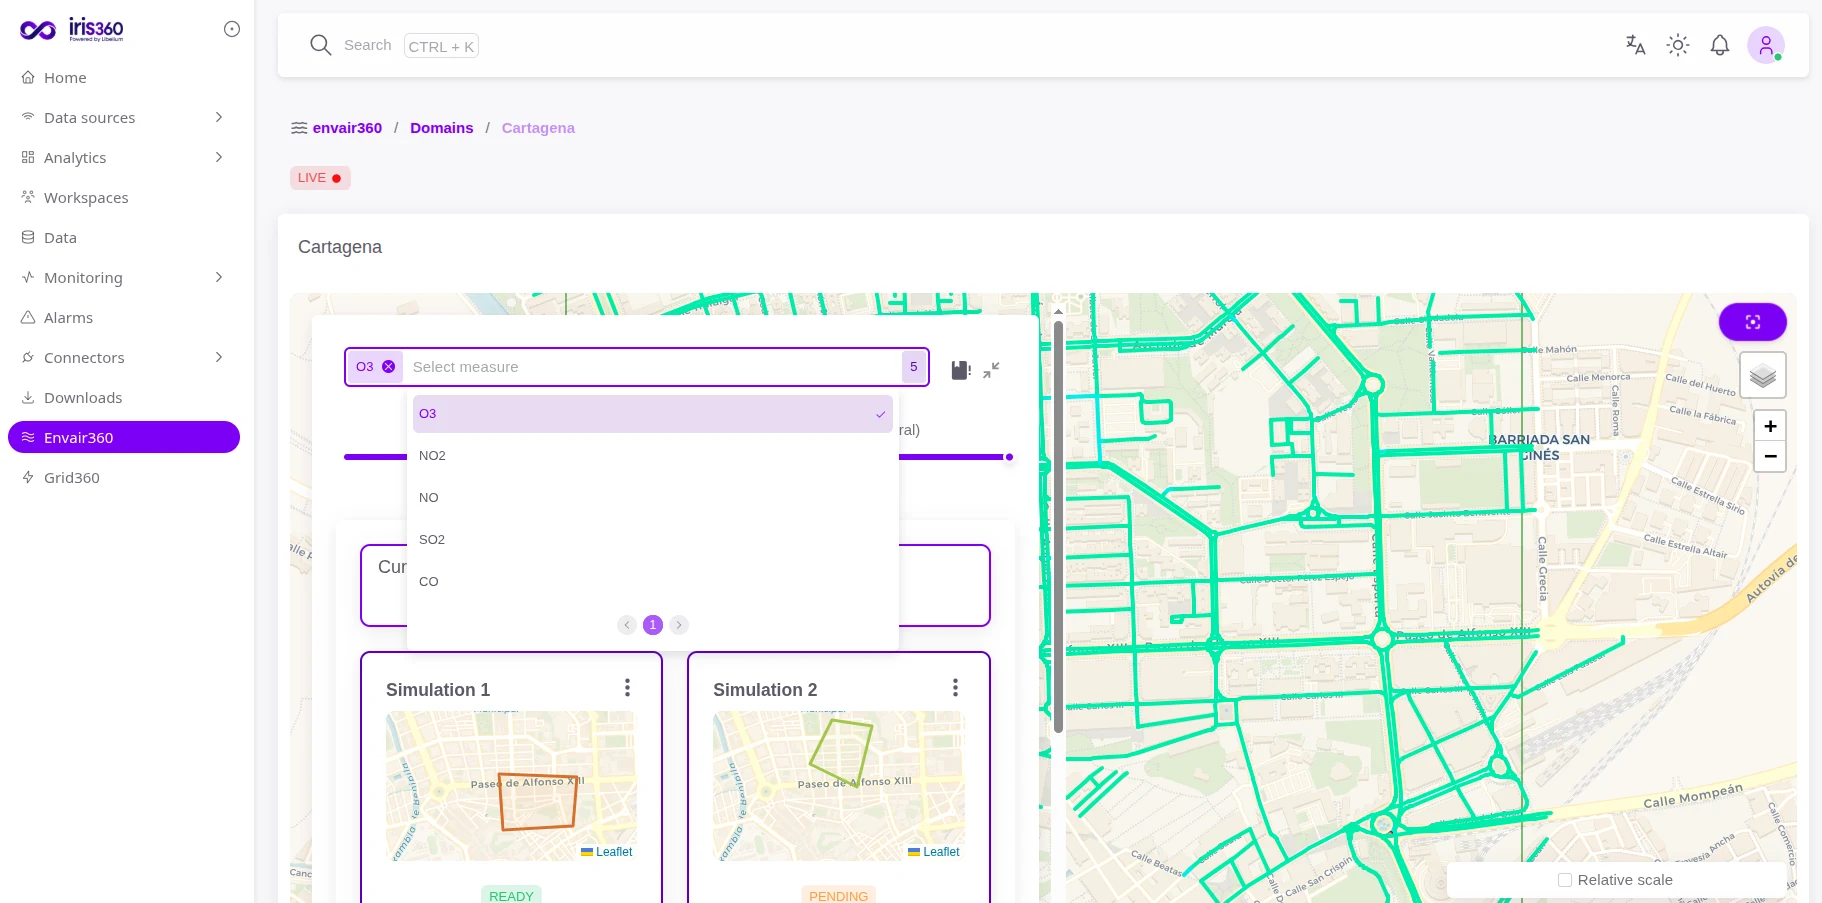
Task: Click the Select measure input
Action: 650,367
